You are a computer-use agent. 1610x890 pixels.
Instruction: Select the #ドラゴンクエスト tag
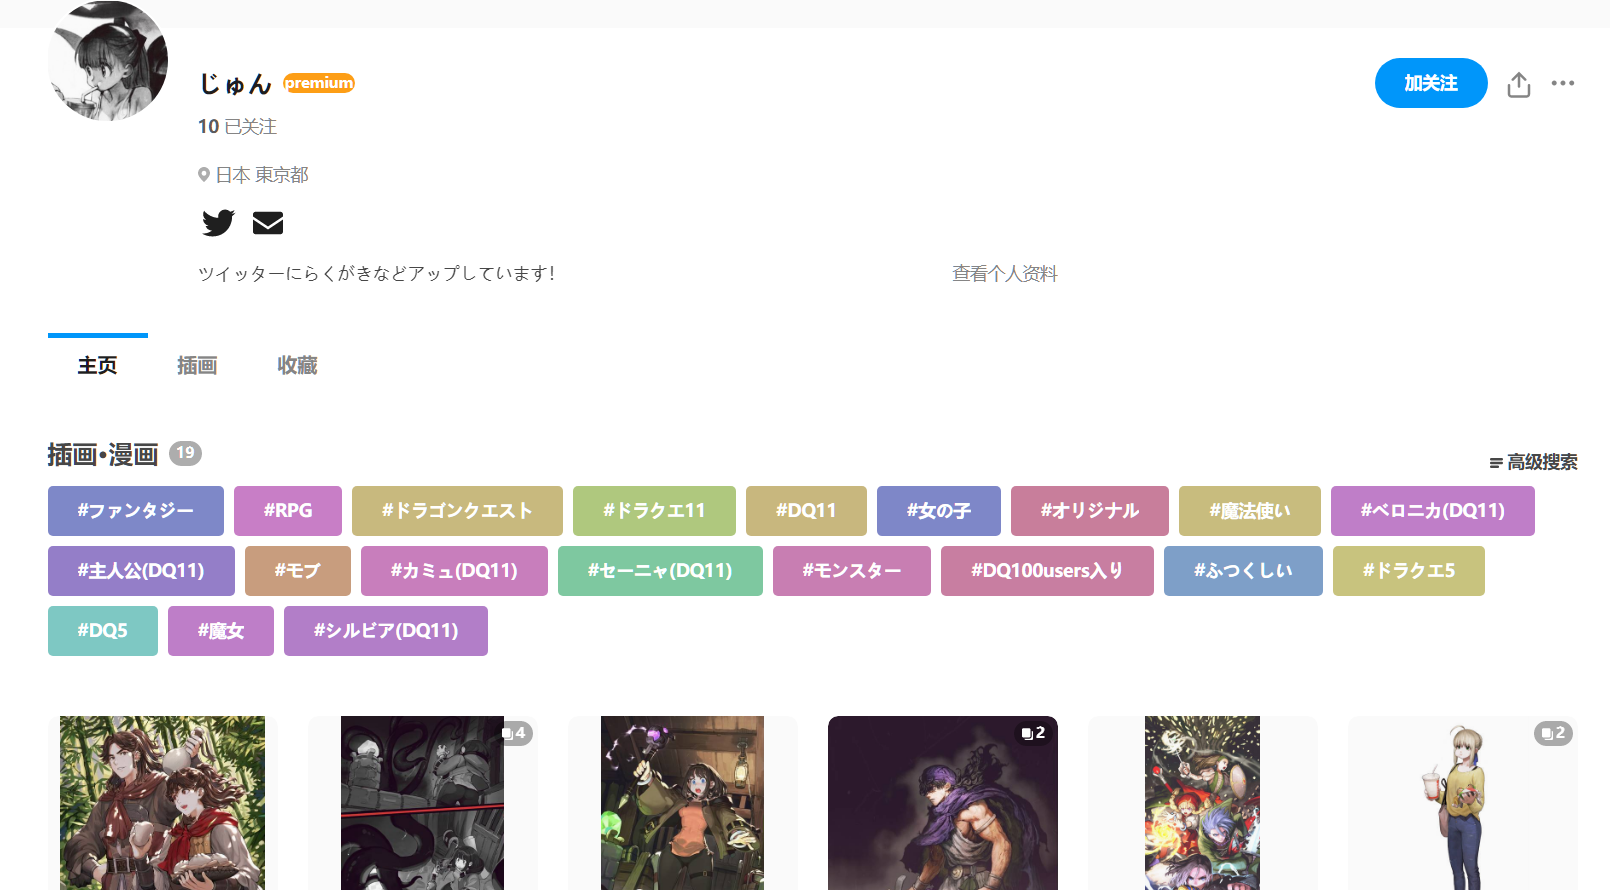[457, 511]
